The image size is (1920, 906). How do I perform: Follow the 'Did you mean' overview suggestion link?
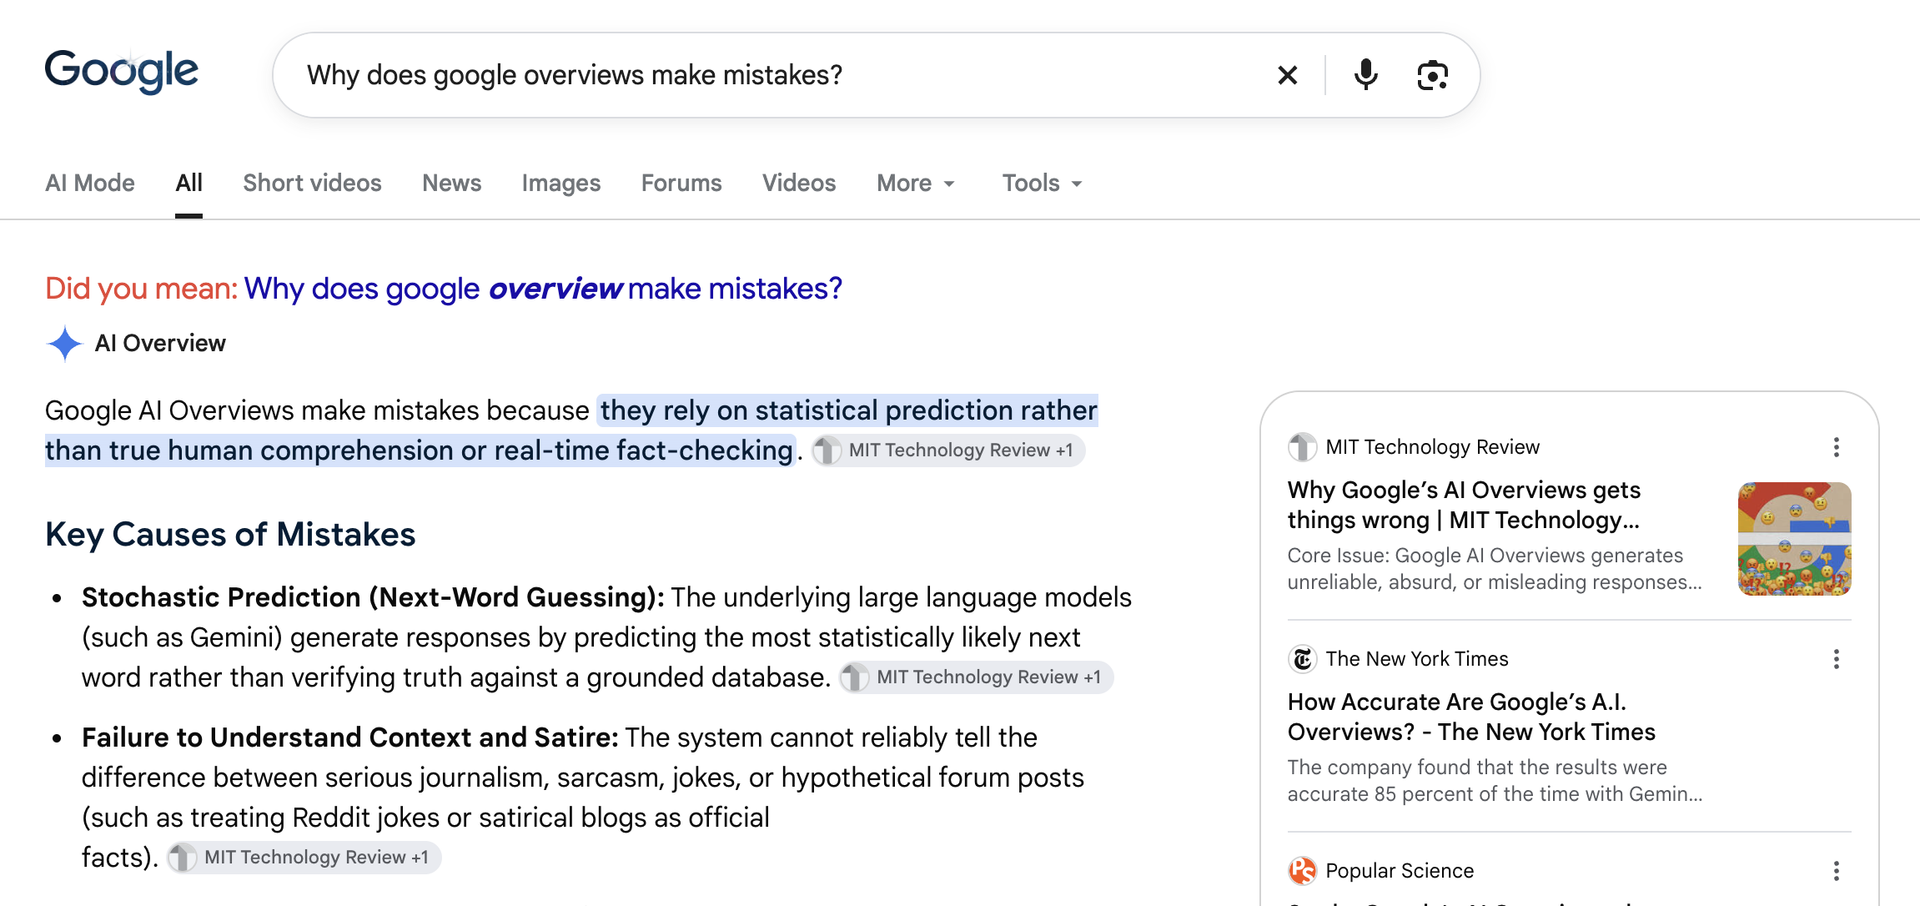(x=543, y=288)
